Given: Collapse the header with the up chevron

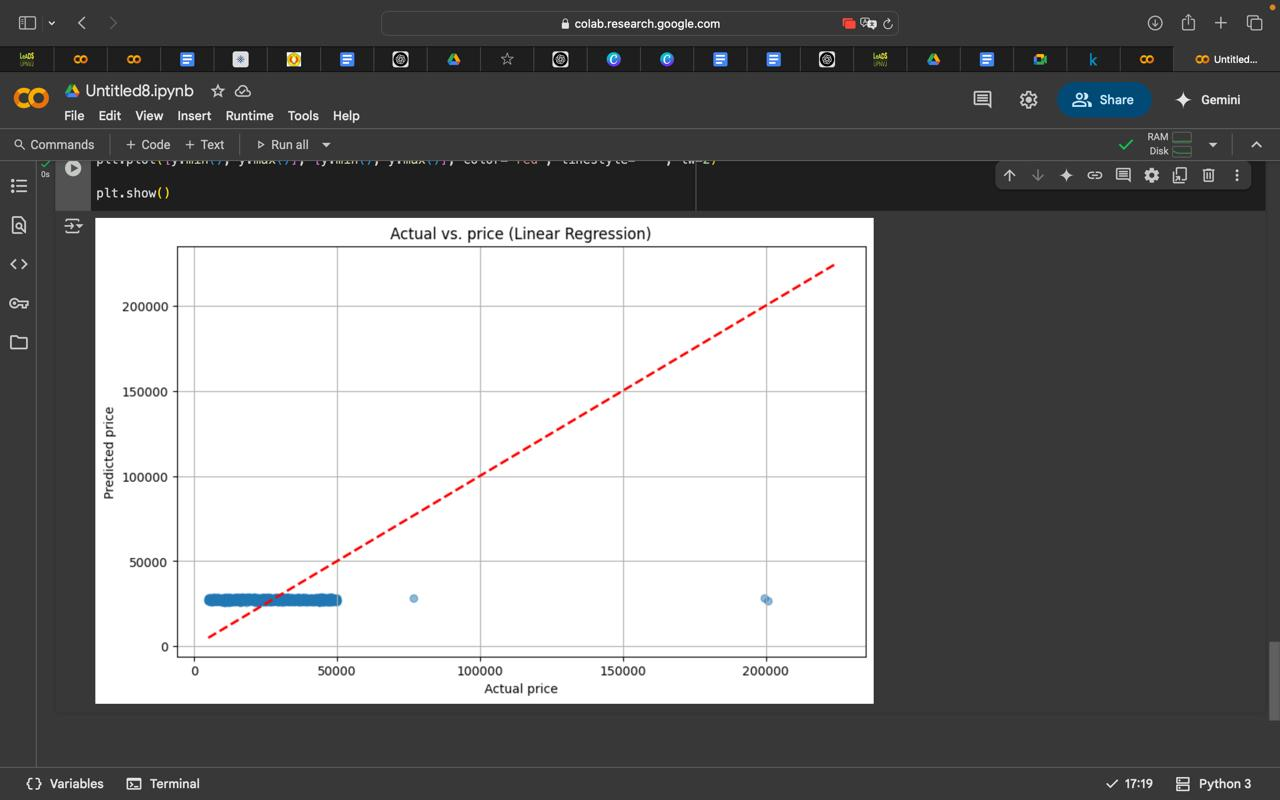Looking at the screenshot, I should point(1257,145).
